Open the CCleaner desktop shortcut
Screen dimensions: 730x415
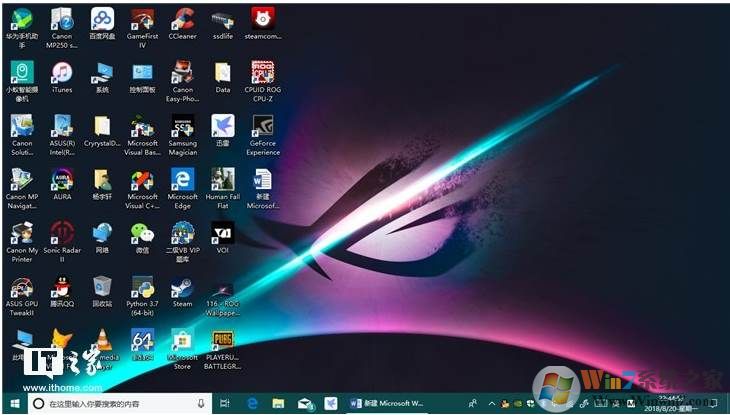point(182,19)
